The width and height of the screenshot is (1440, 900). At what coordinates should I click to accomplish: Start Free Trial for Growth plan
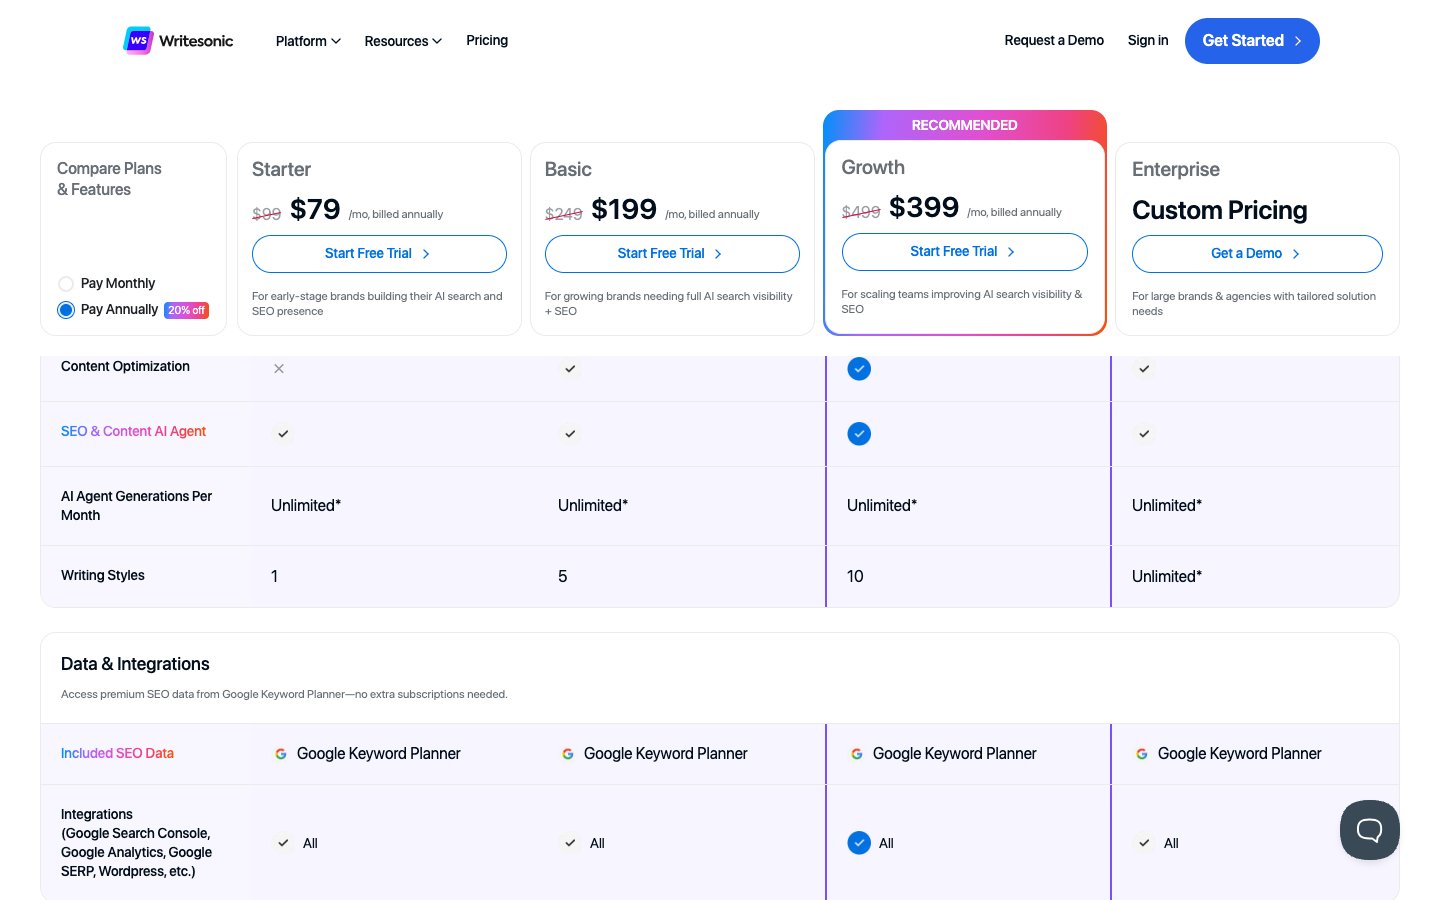pos(964,252)
